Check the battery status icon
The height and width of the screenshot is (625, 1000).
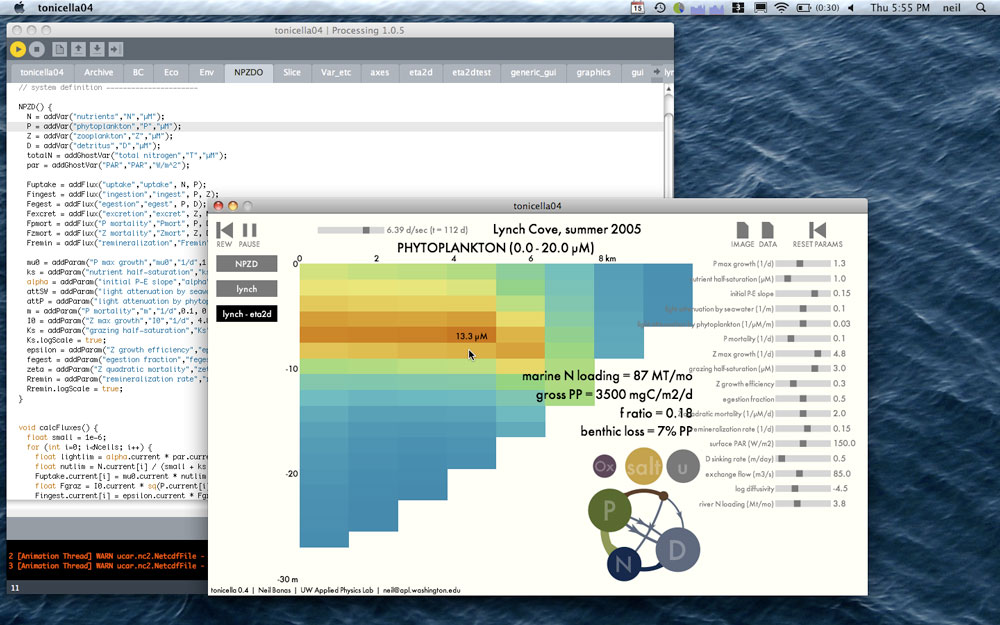pyautogui.click(x=804, y=8)
